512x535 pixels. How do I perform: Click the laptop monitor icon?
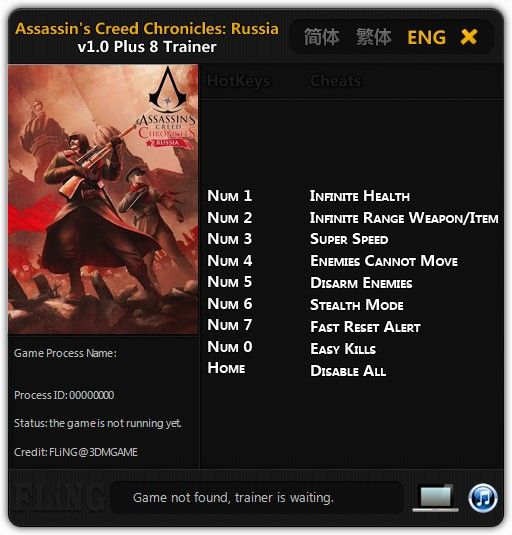[436, 497]
